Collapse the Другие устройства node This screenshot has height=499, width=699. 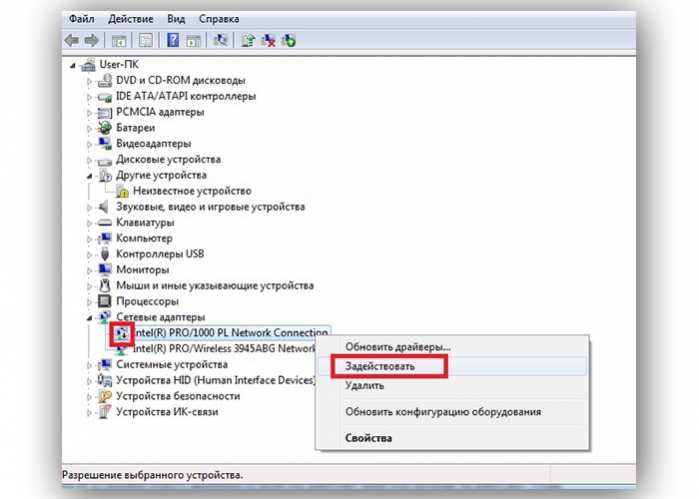[x=89, y=177]
